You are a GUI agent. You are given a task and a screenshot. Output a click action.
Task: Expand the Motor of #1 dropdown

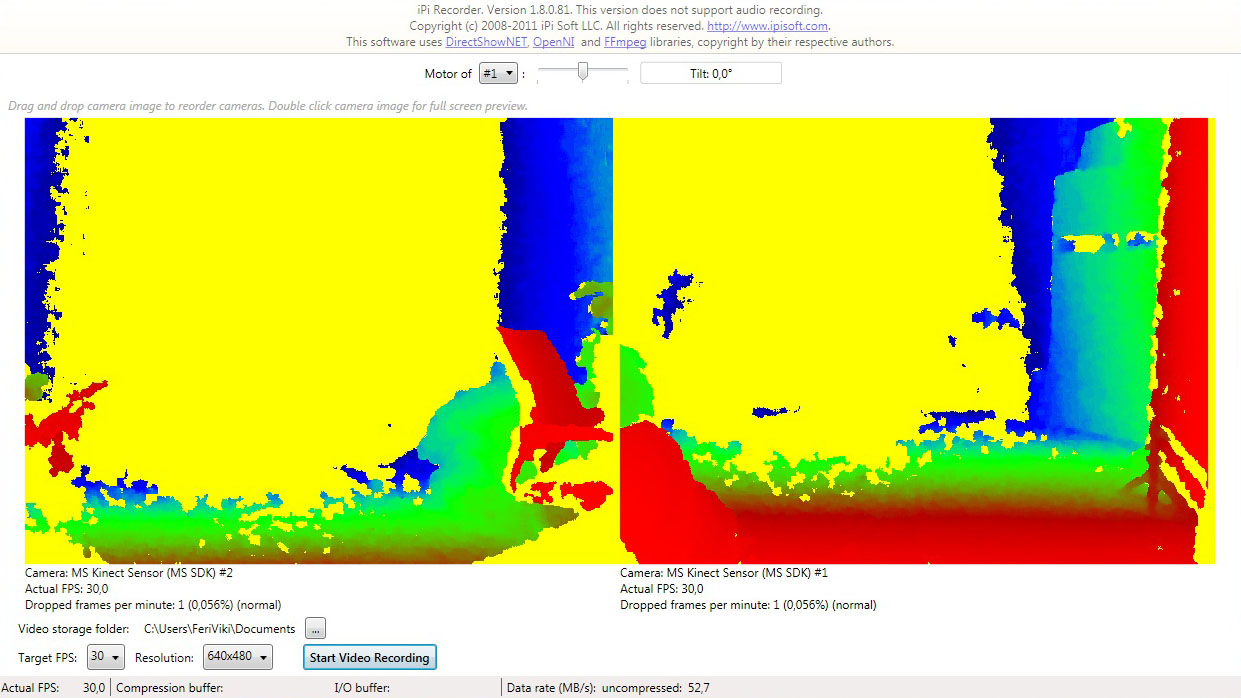(498, 74)
